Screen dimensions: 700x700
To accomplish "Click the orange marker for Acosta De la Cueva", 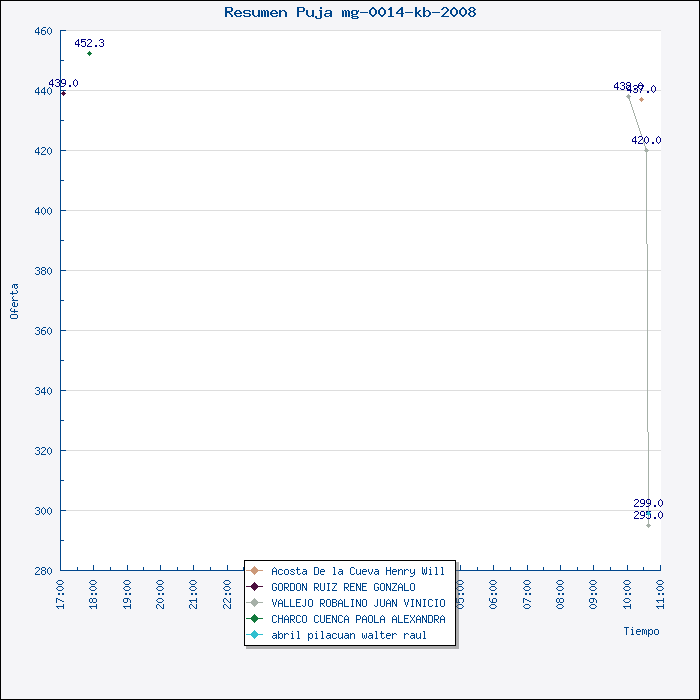I will (x=256, y=571).
